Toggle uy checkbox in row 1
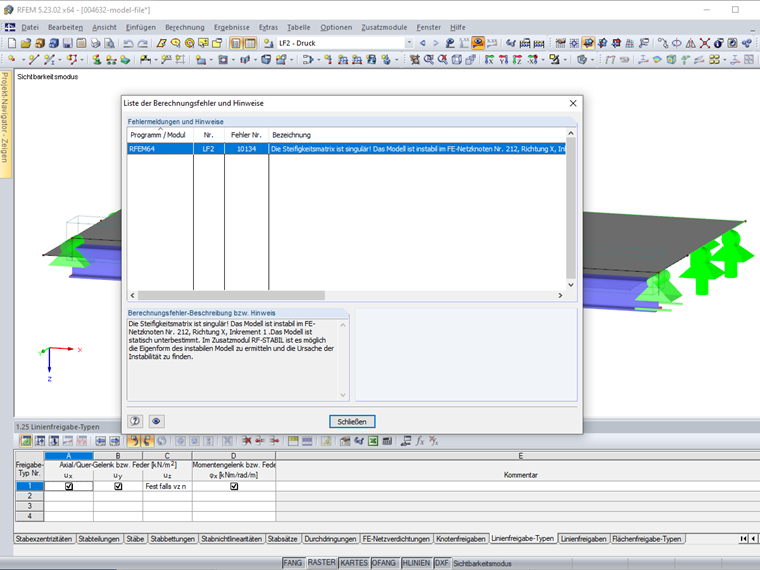 (118, 486)
